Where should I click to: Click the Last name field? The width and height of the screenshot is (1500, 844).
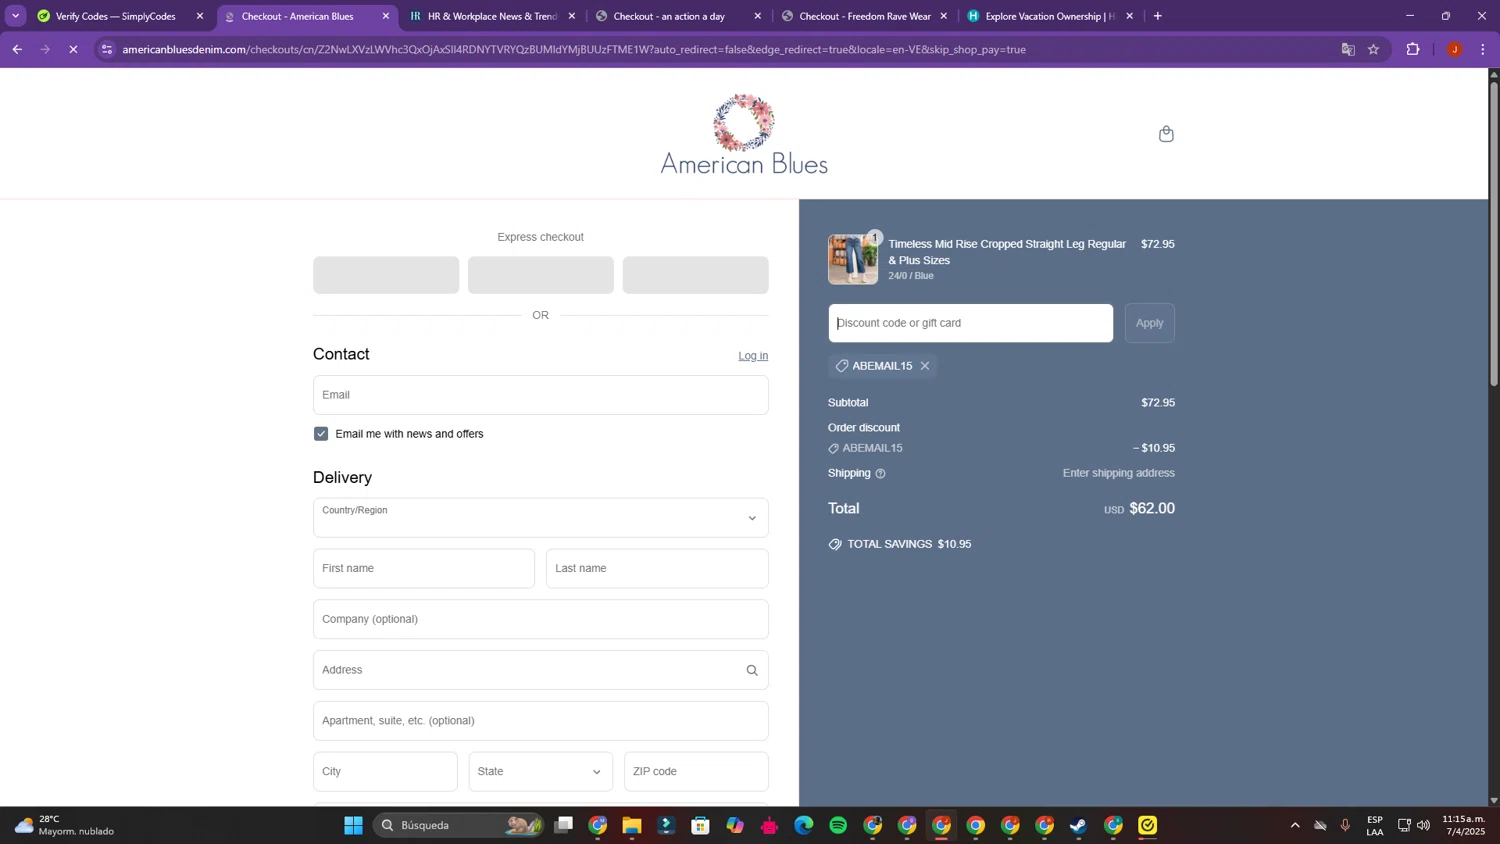(657, 569)
